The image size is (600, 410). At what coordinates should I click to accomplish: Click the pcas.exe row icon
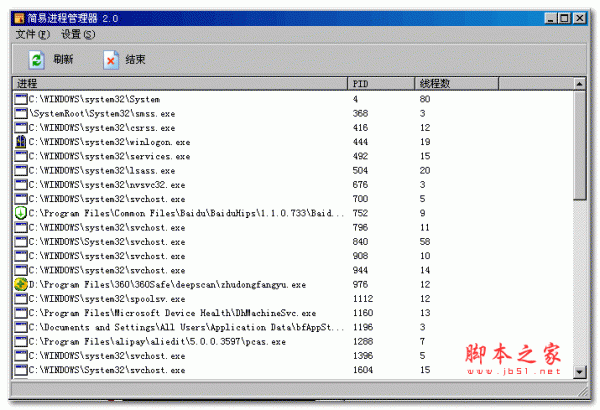[x=21, y=341]
